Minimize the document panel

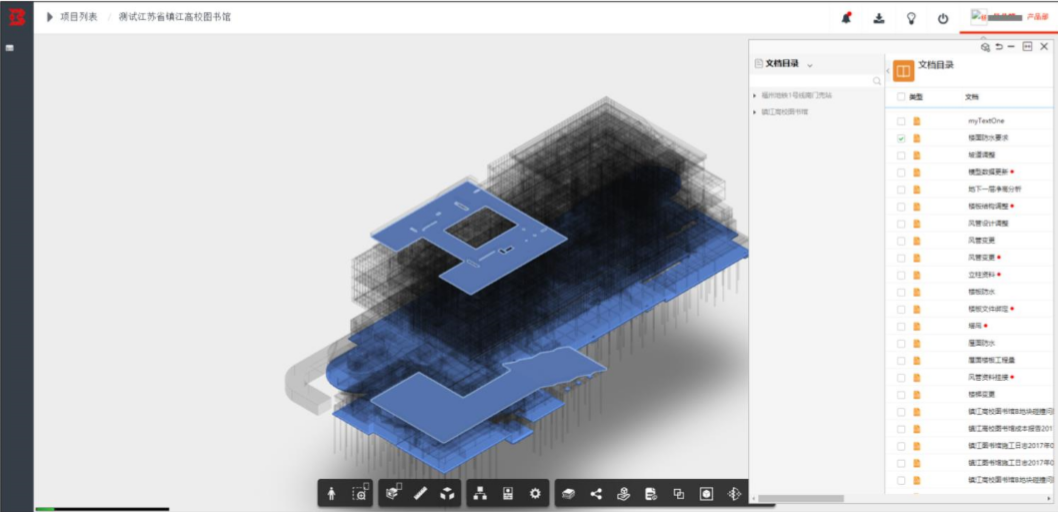[x=1011, y=47]
